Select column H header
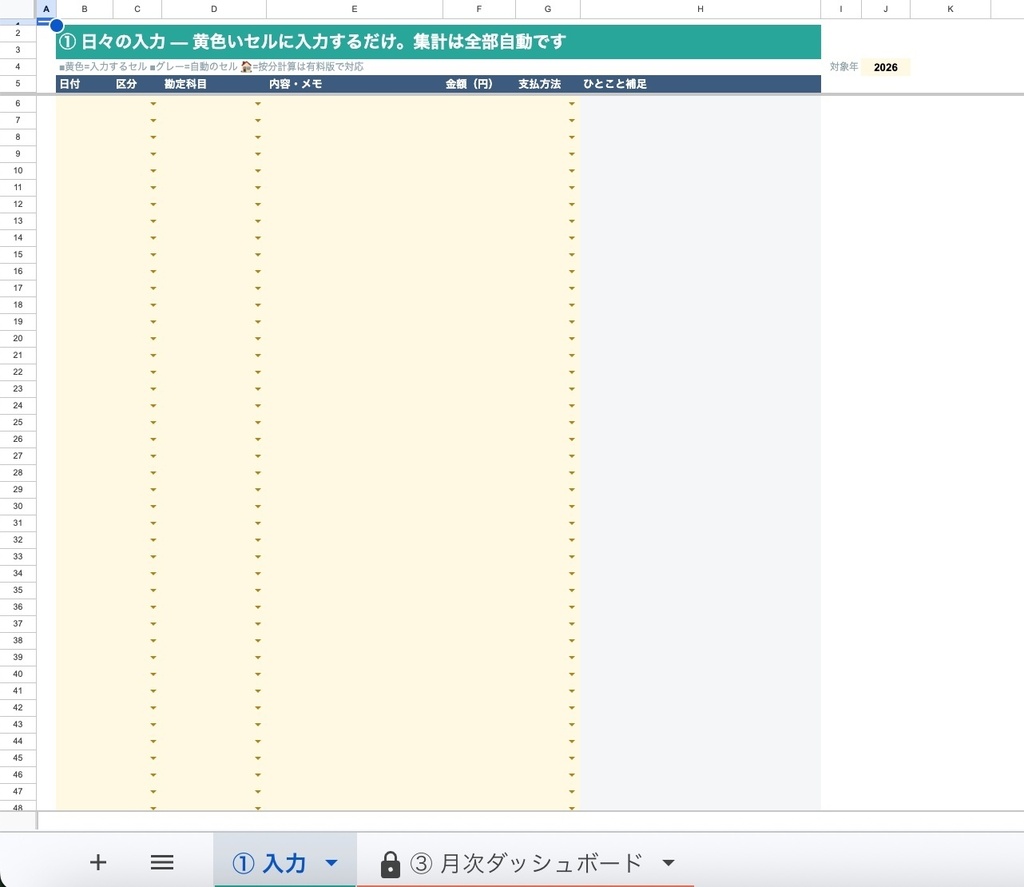 click(700, 9)
